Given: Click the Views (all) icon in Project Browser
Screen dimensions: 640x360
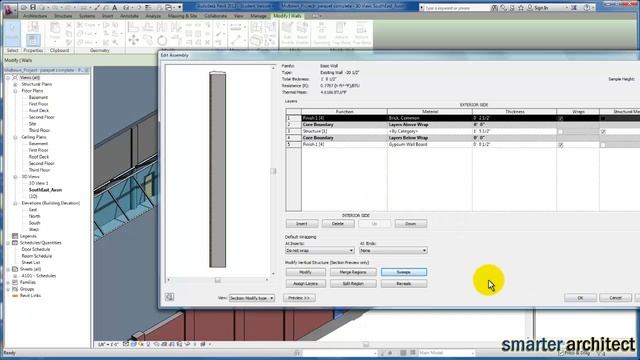Looking at the screenshot, I should tap(15, 77).
